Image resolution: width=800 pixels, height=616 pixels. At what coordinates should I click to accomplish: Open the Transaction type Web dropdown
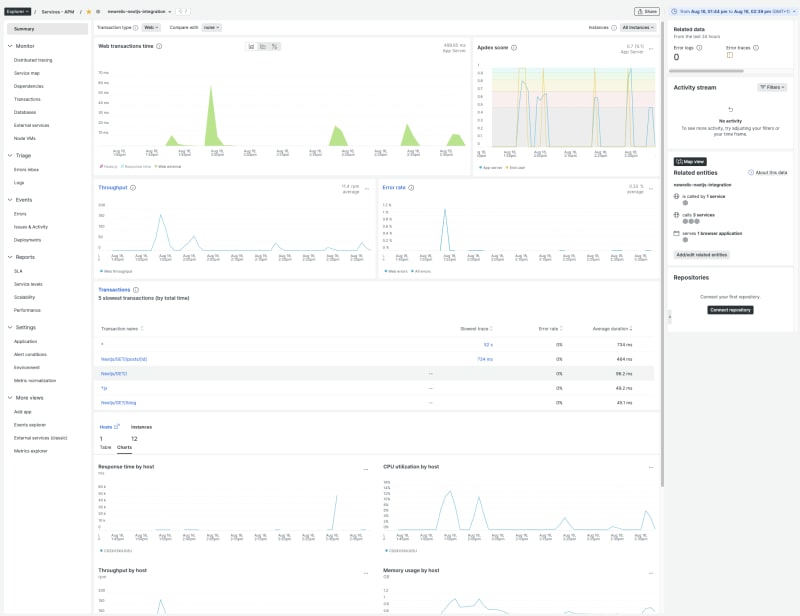coord(153,27)
